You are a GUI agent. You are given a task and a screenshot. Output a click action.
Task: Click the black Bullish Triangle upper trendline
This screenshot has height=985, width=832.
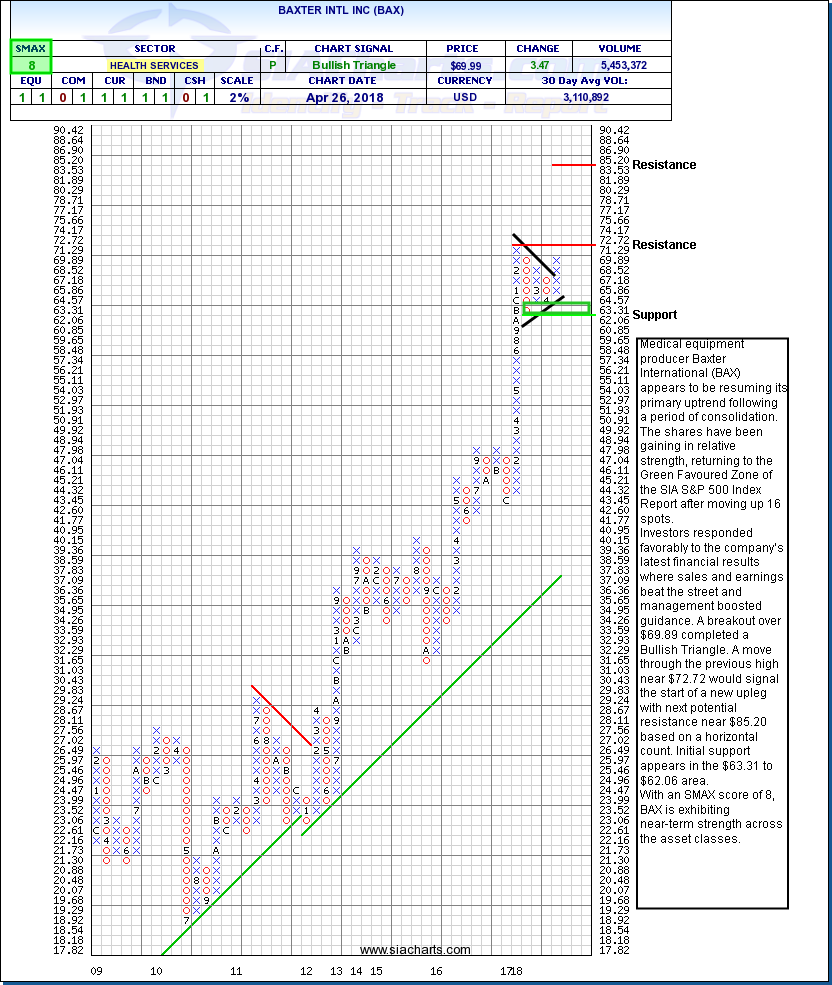(533, 256)
